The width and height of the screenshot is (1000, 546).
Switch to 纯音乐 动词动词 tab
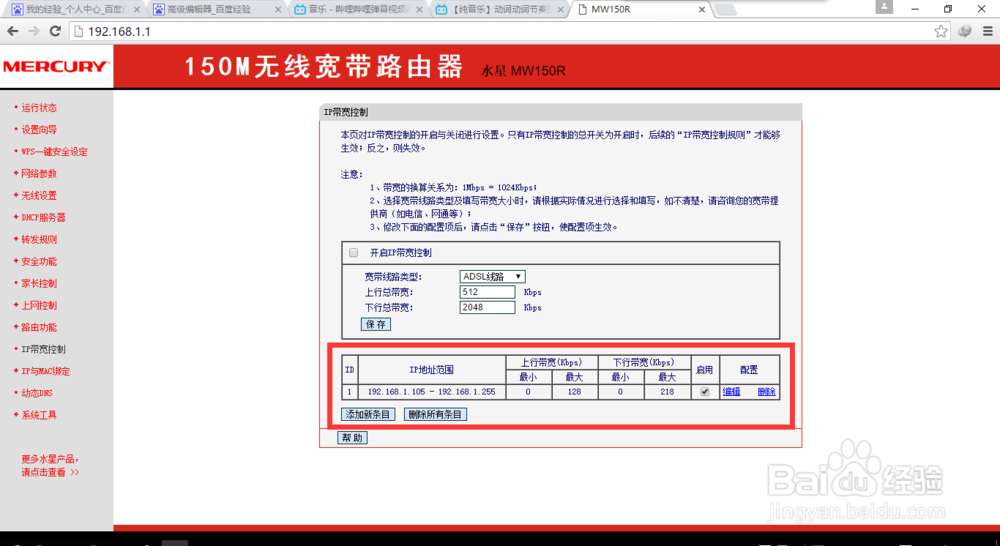pos(499,10)
